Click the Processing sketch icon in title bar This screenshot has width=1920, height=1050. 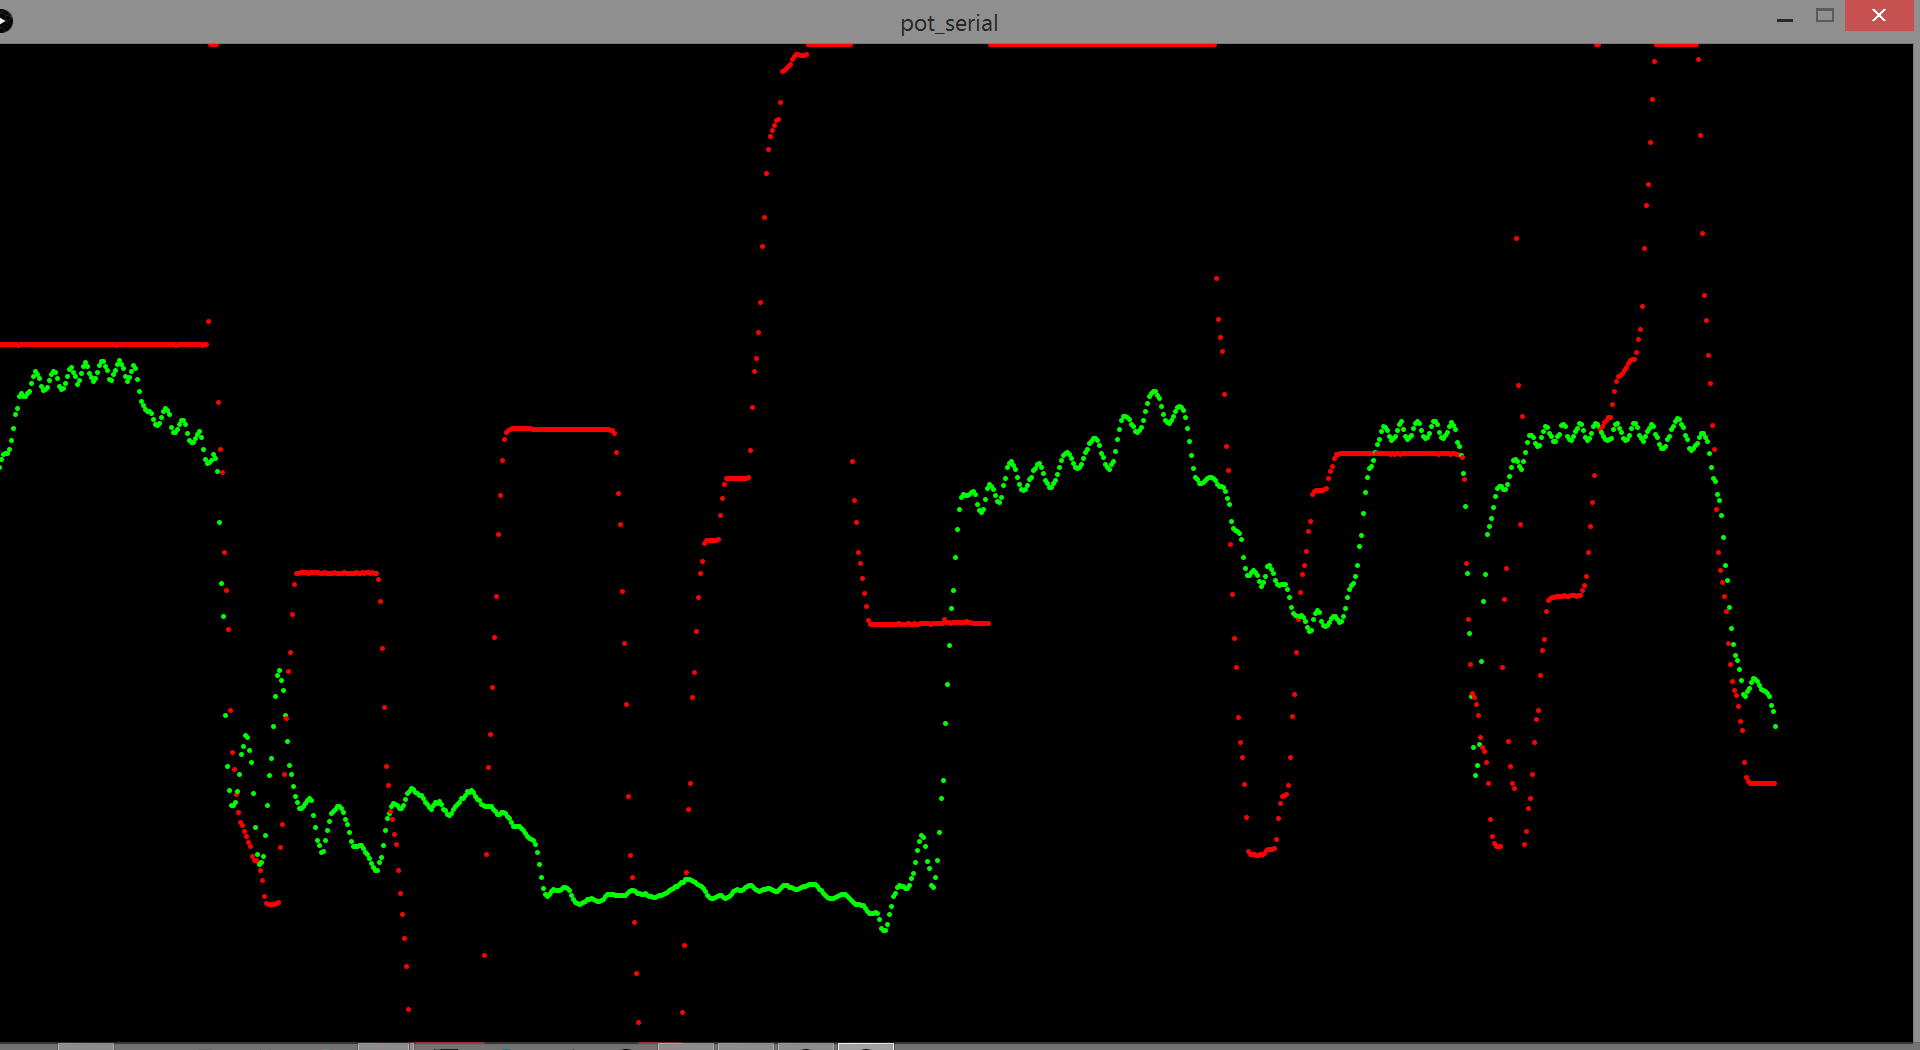[x=5, y=20]
